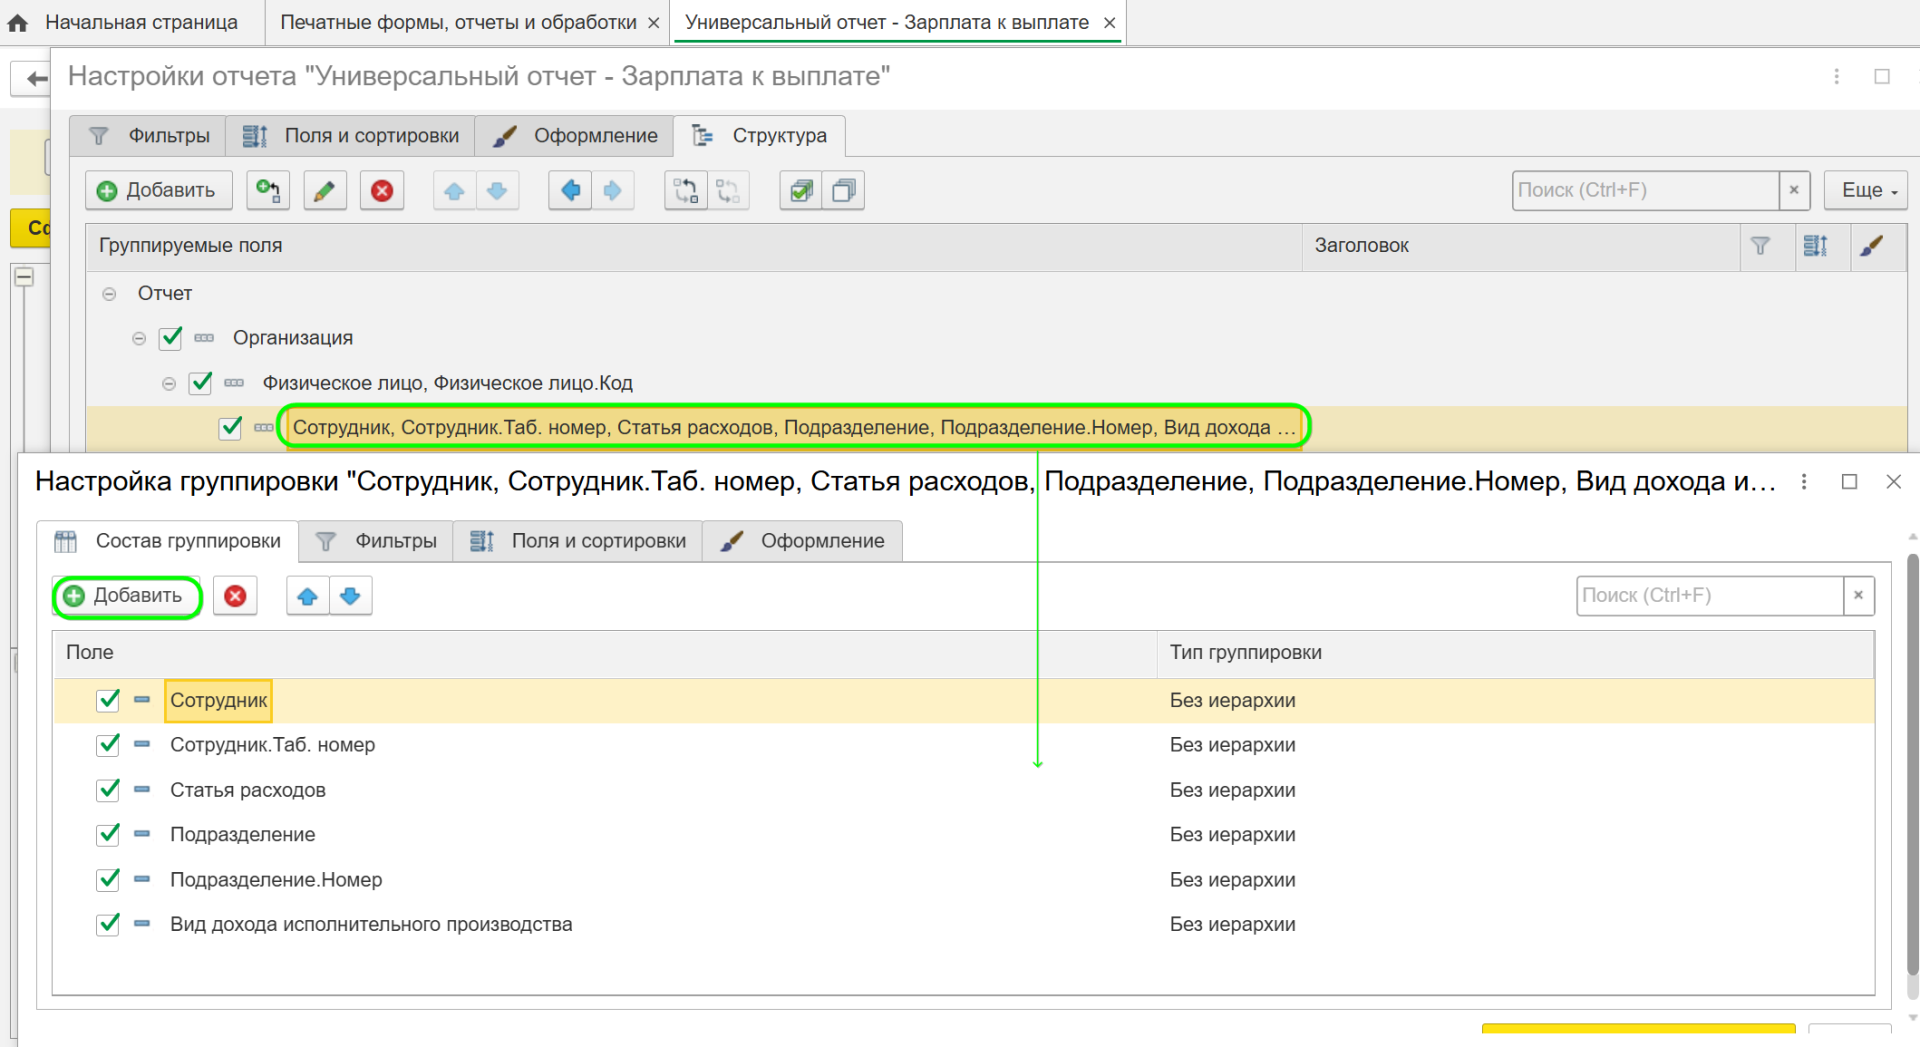Collapse the Физическое лицо grouping node
This screenshot has height=1047, width=1920.
point(168,383)
